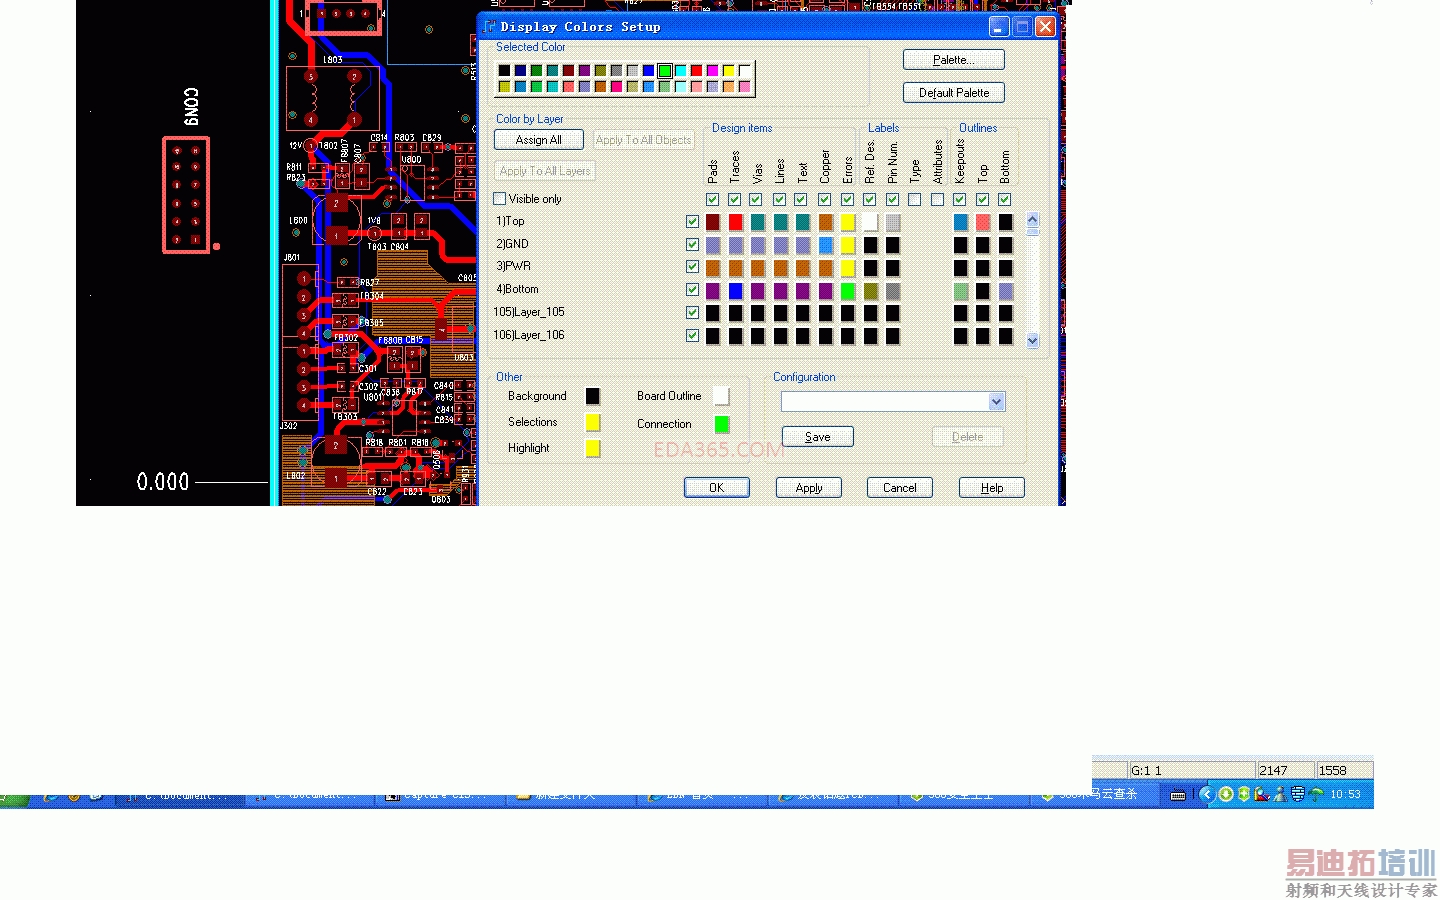
Task: Click the 2147 X-coordinate status field
Action: pyautogui.click(x=1285, y=770)
